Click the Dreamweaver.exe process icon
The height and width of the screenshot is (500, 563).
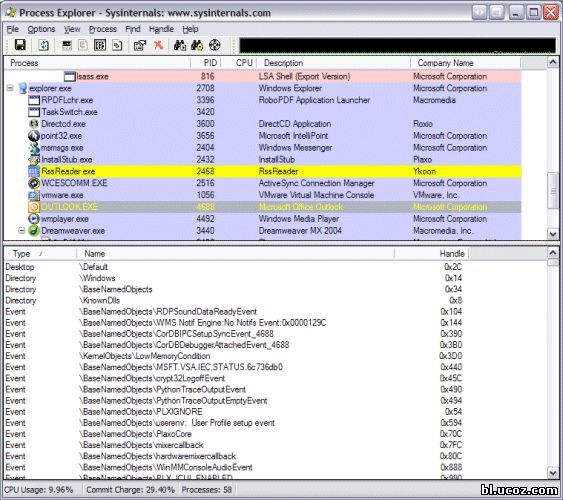tap(34, 230)
